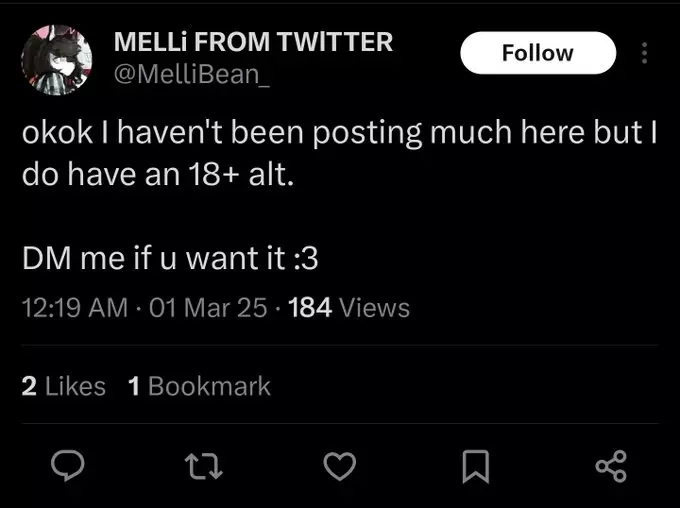Open the three-dot more options menu
This screenshot has width=680, height=508.
pos(645,53)
